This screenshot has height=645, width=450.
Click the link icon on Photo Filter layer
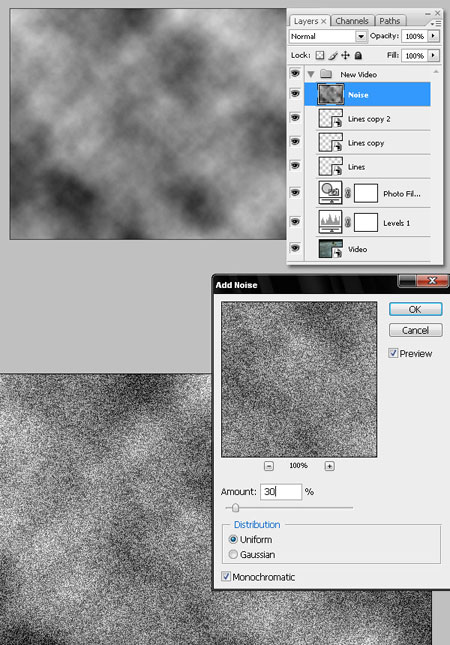tap(348, 193)
